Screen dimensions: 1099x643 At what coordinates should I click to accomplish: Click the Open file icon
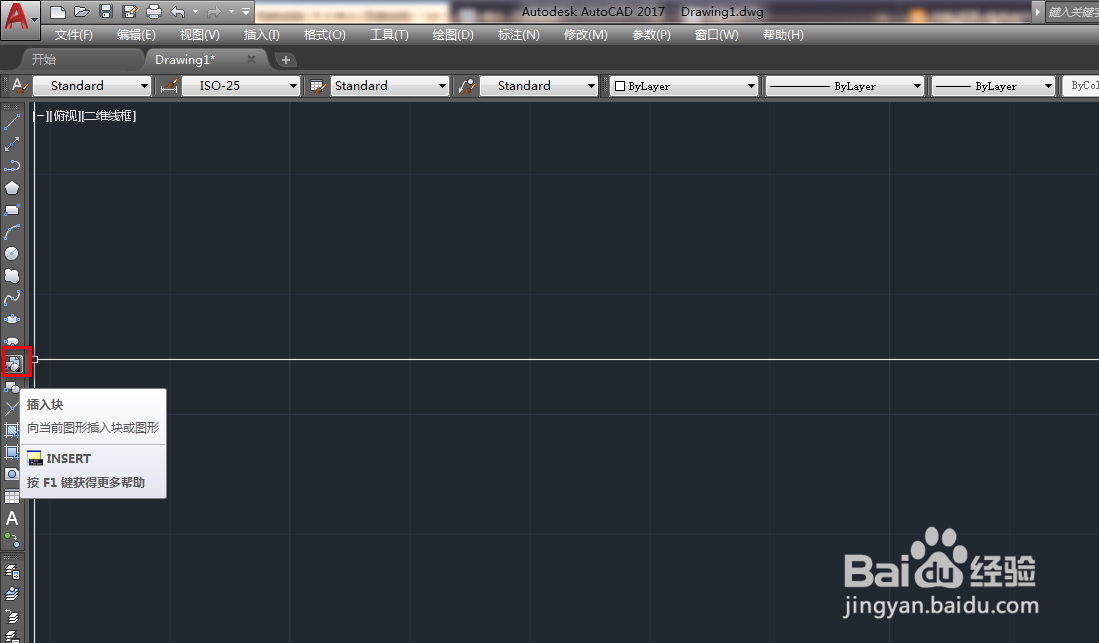82,12
